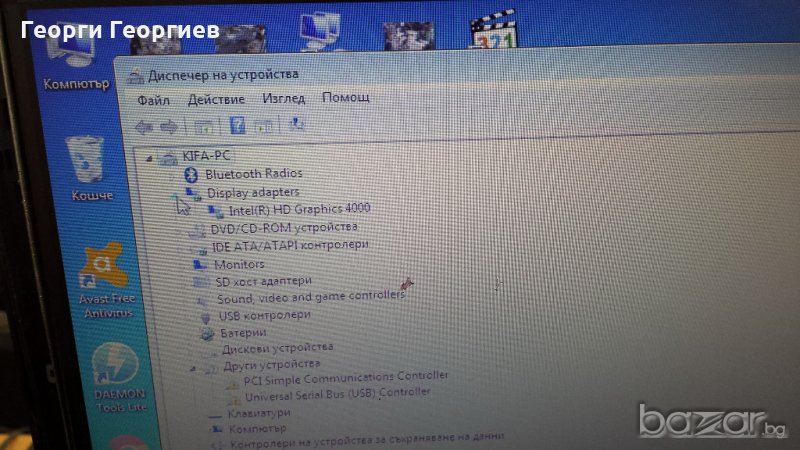Collapse the Други устройства node
Image resolution: width=800 pixels, height=450 pixels.
tap(194, 366)
